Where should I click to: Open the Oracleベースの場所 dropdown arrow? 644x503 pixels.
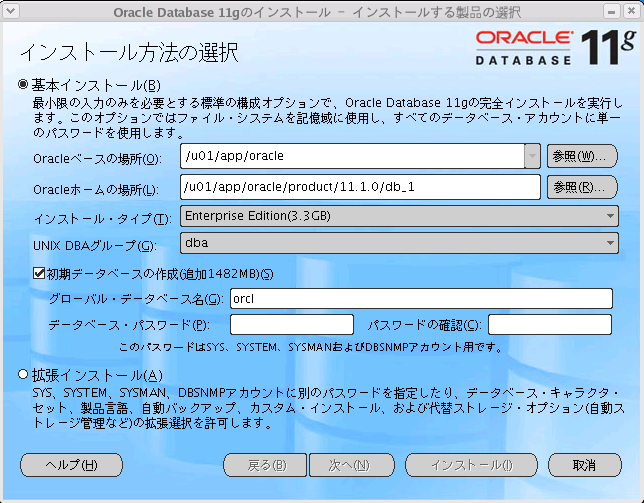tap(532, 156)
